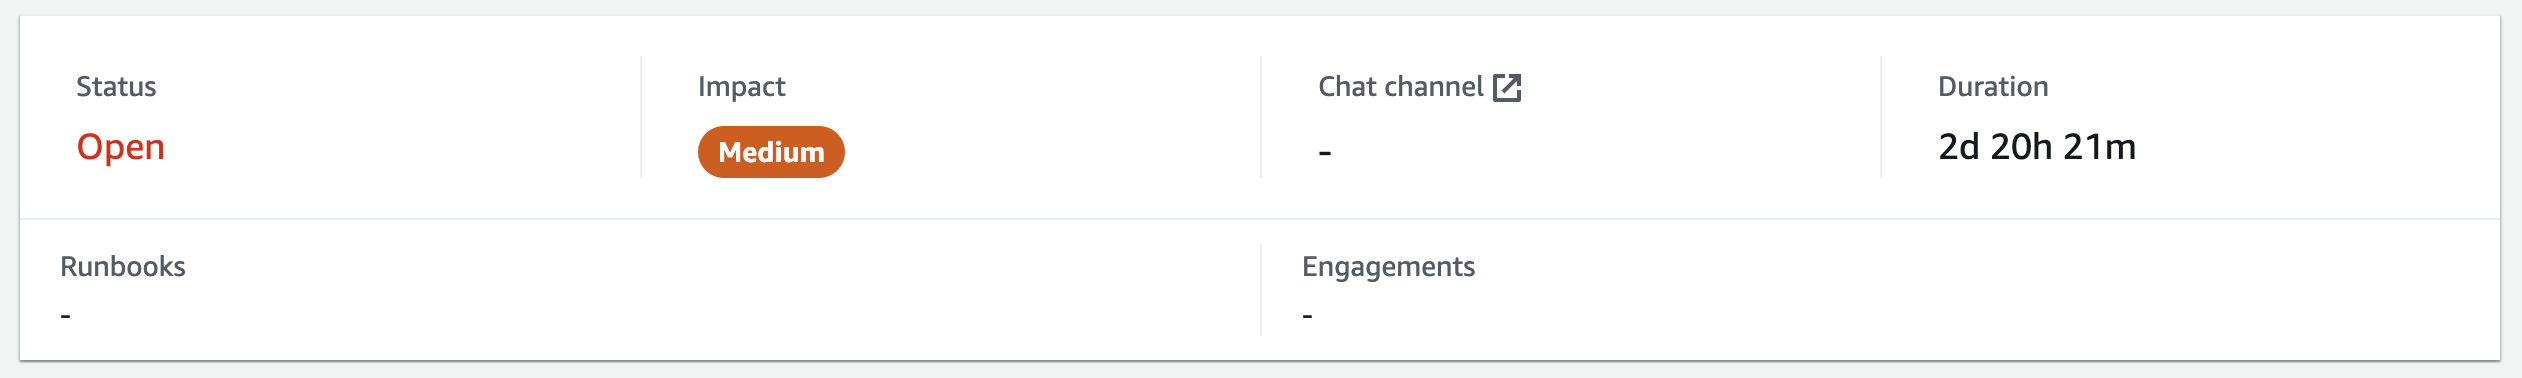The height and width of the screenshot is (378, 2522).
Task: Select the dash value under Runbooks
Action: click(x=66, y=317)
